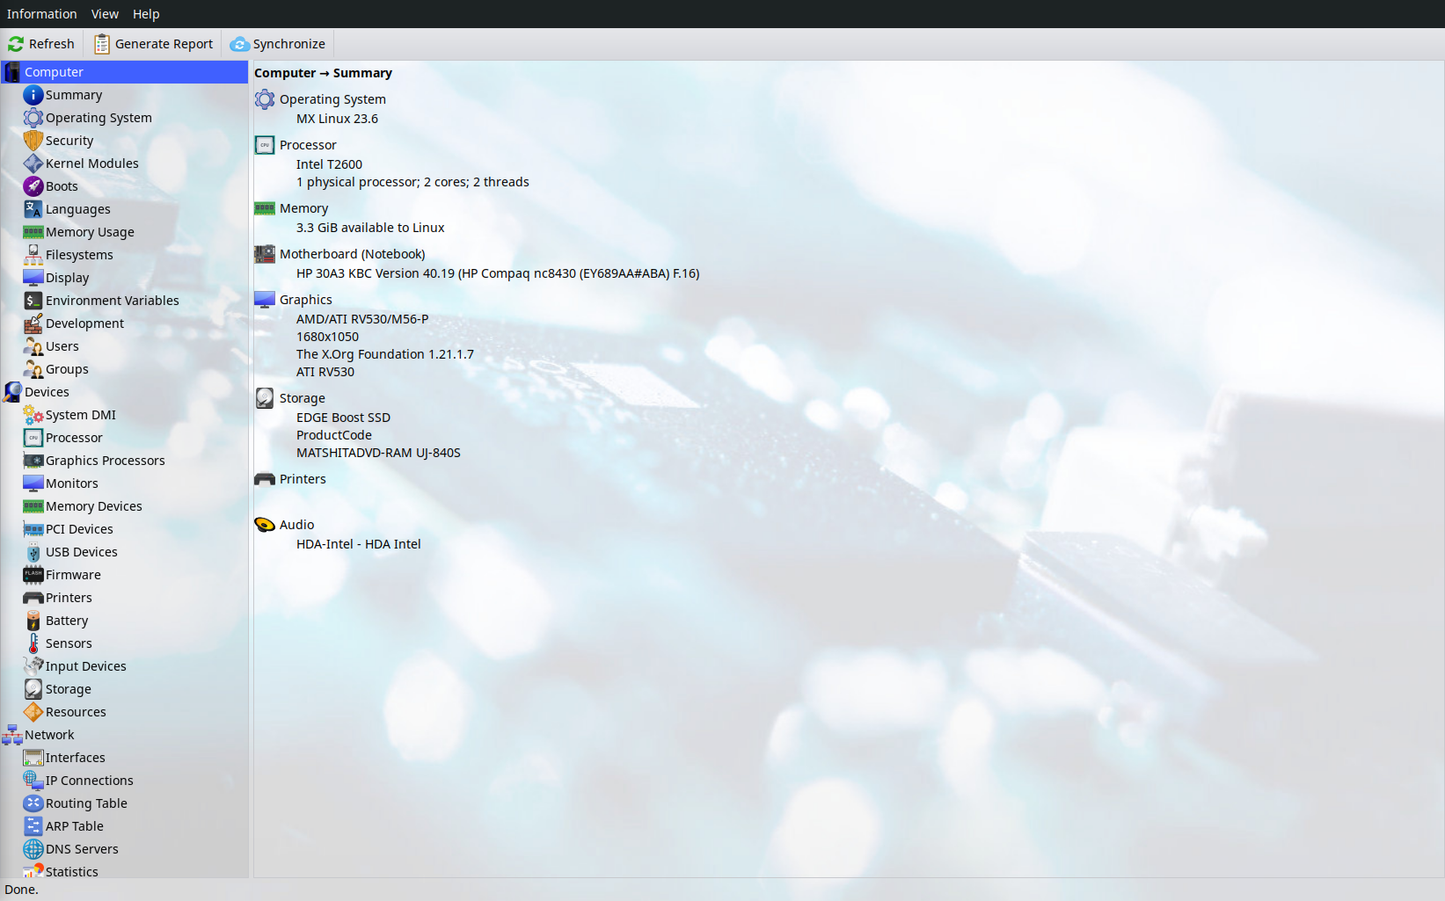Click 'The X.Org Foundation 1.21.1.7' text
This screenshot has width=1445, height=901.
tap(385, 354)
